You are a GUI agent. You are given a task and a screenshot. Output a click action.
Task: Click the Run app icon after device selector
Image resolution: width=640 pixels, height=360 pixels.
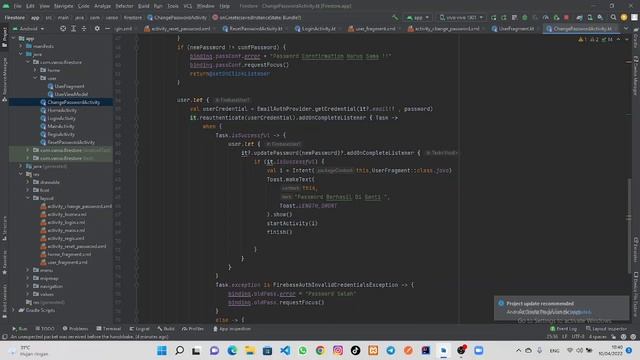493,18
